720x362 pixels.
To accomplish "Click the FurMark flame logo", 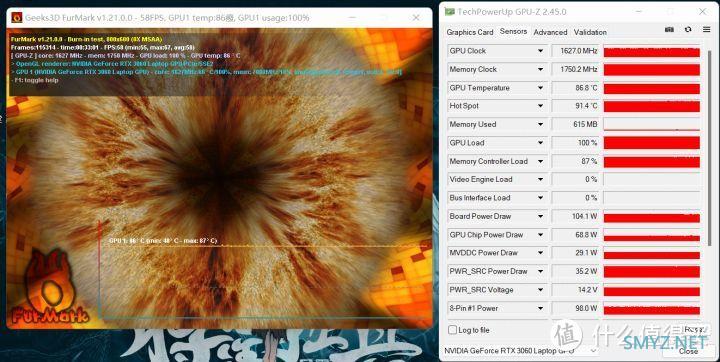I will (49, 286).
